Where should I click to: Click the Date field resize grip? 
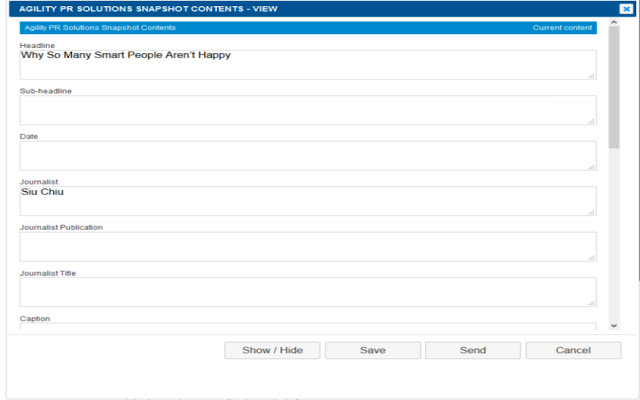click(591, 167)
